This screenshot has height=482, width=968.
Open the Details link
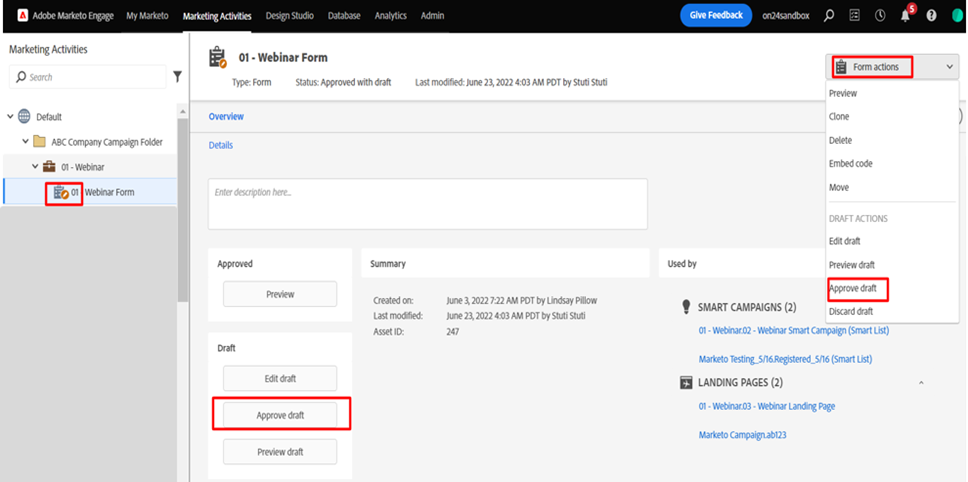tap(221, 146)
